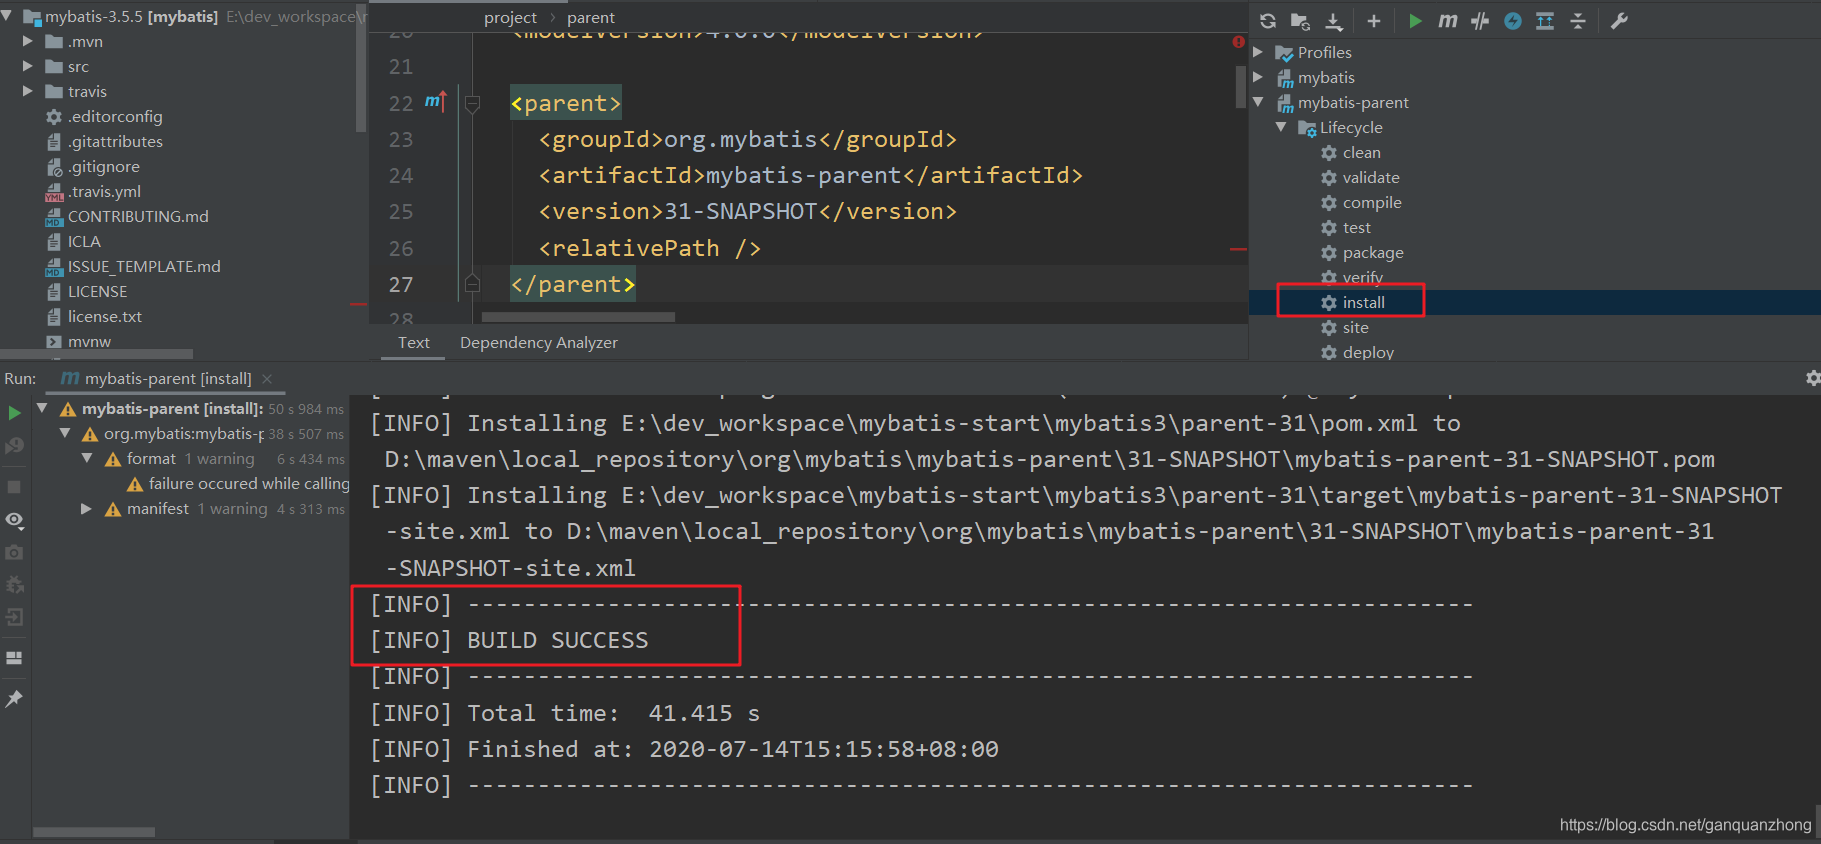Click Generate Sources and Update Folders icon

tap(1300, 21)
